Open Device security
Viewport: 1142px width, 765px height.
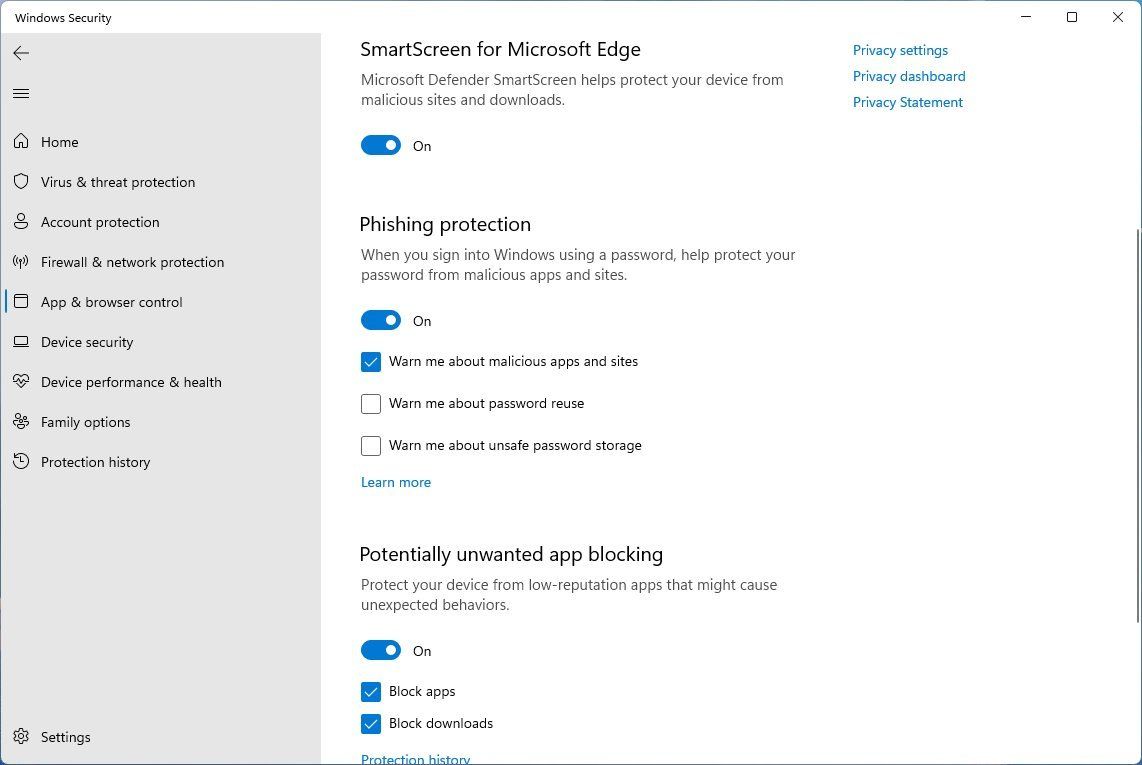87,342
